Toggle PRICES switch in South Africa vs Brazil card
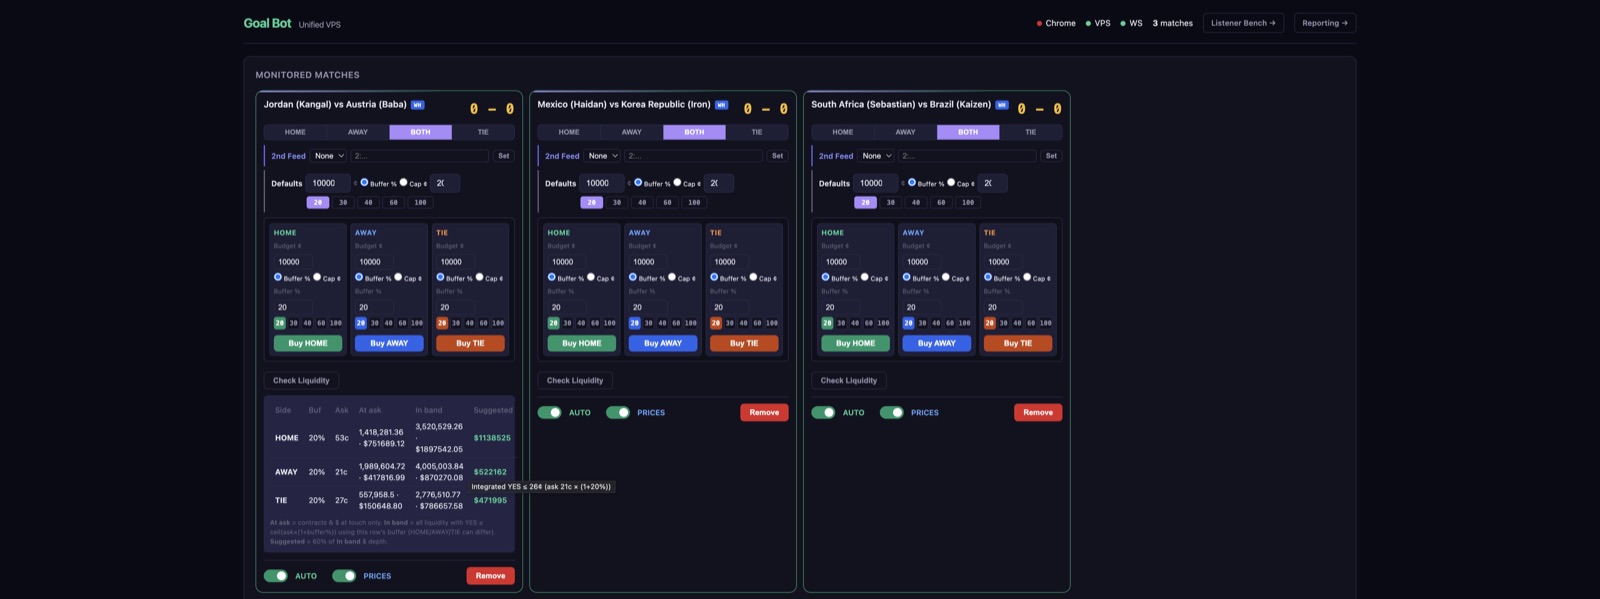Screen dimensions: 1600x599 (892, 412)
